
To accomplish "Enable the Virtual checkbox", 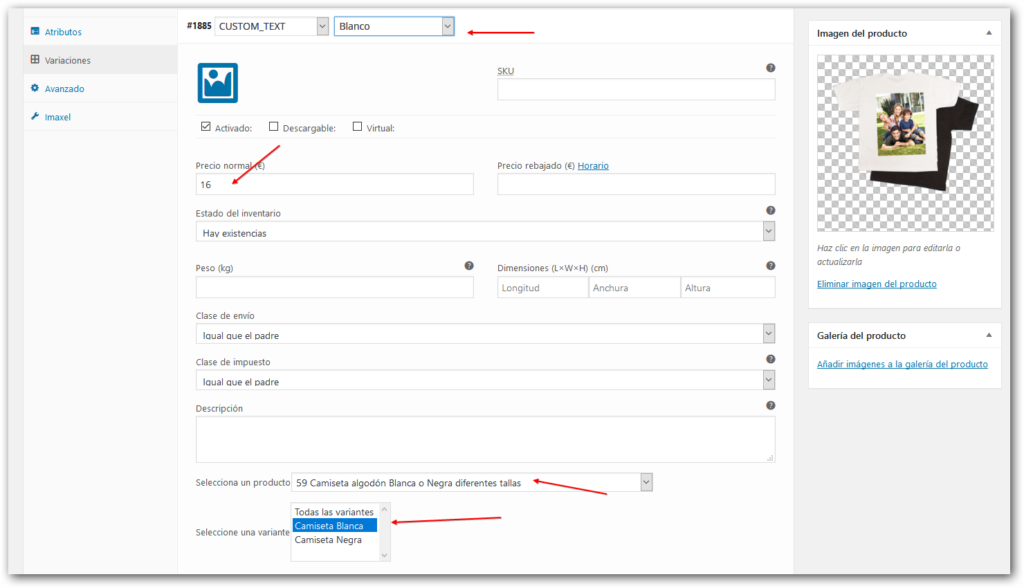I will pos(357,127).
